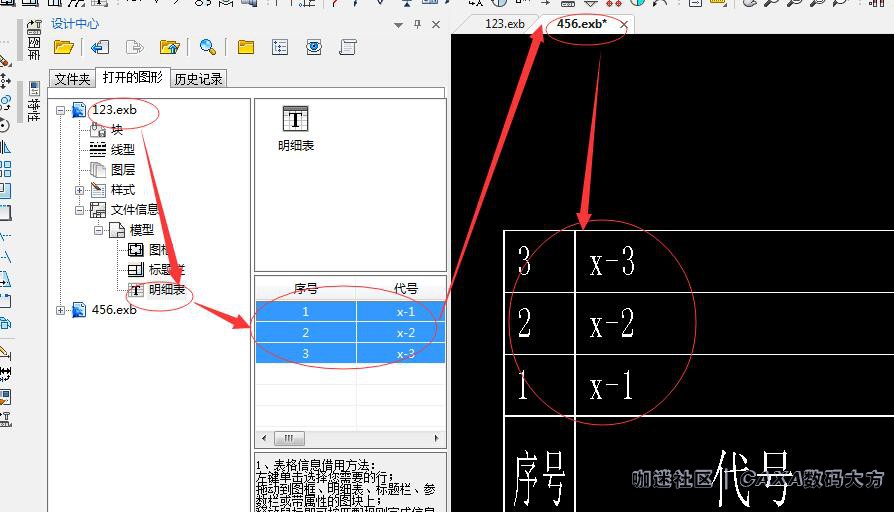
Task: Toggle the tree view list icon
Action: [x=280, y=47]
